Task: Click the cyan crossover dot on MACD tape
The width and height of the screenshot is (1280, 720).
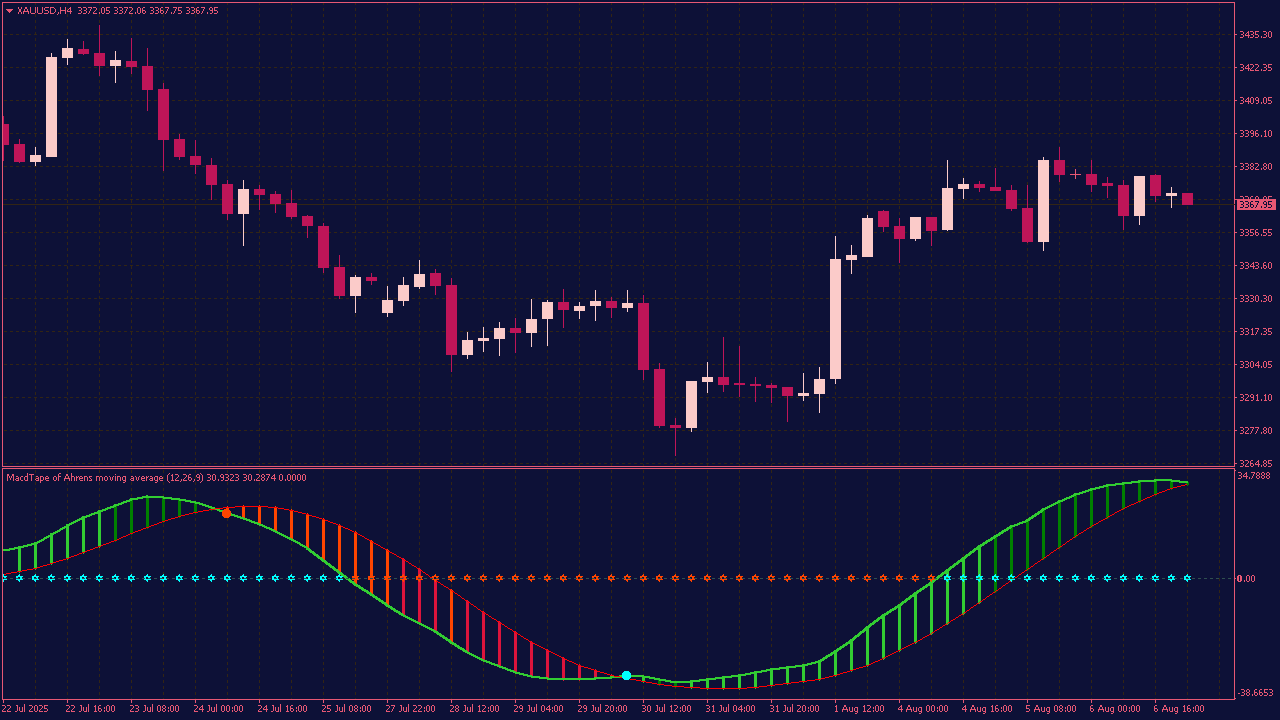Action: tap(626, 676)
